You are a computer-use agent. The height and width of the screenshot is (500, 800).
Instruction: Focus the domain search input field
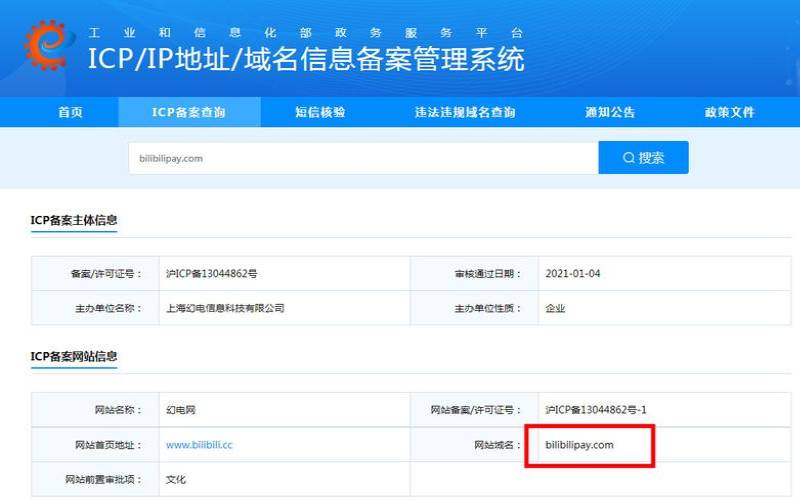coord(363,158)
